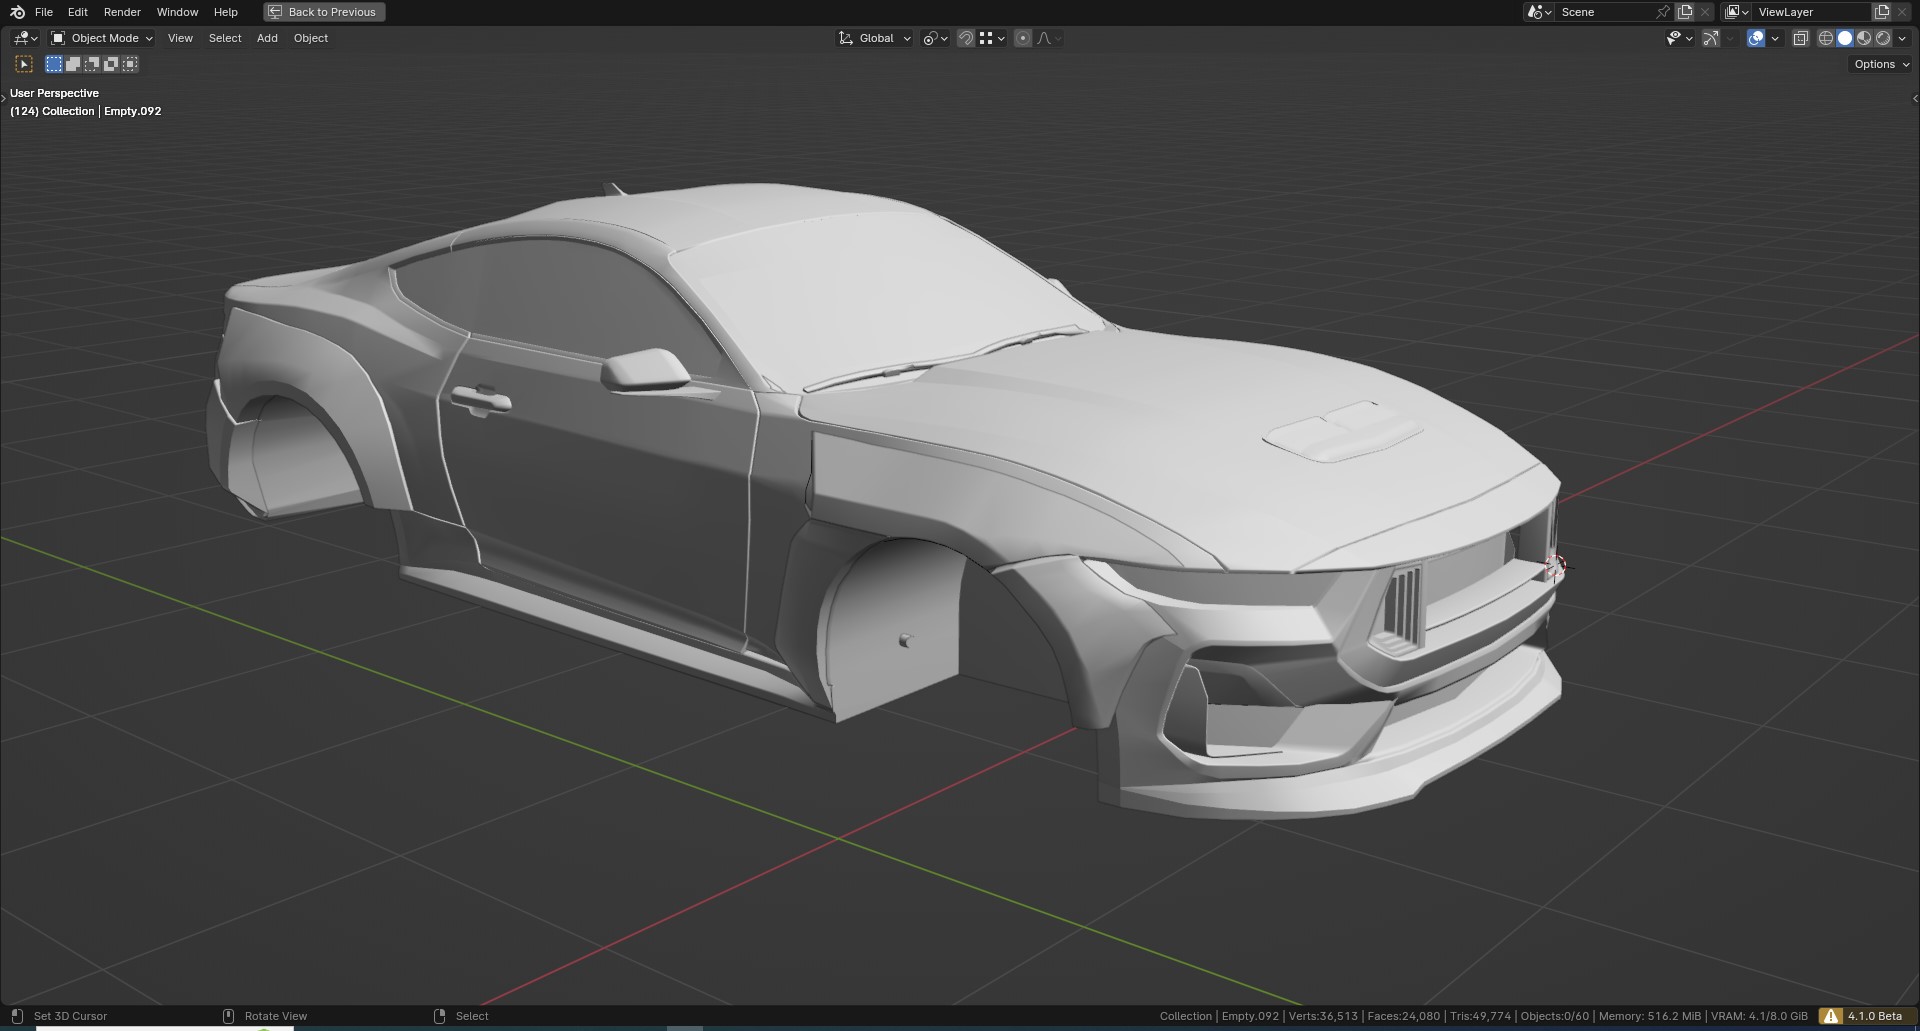1920x1031 pixels.
Task: Open the Global transform orientation dropdown
Action: 874,38
